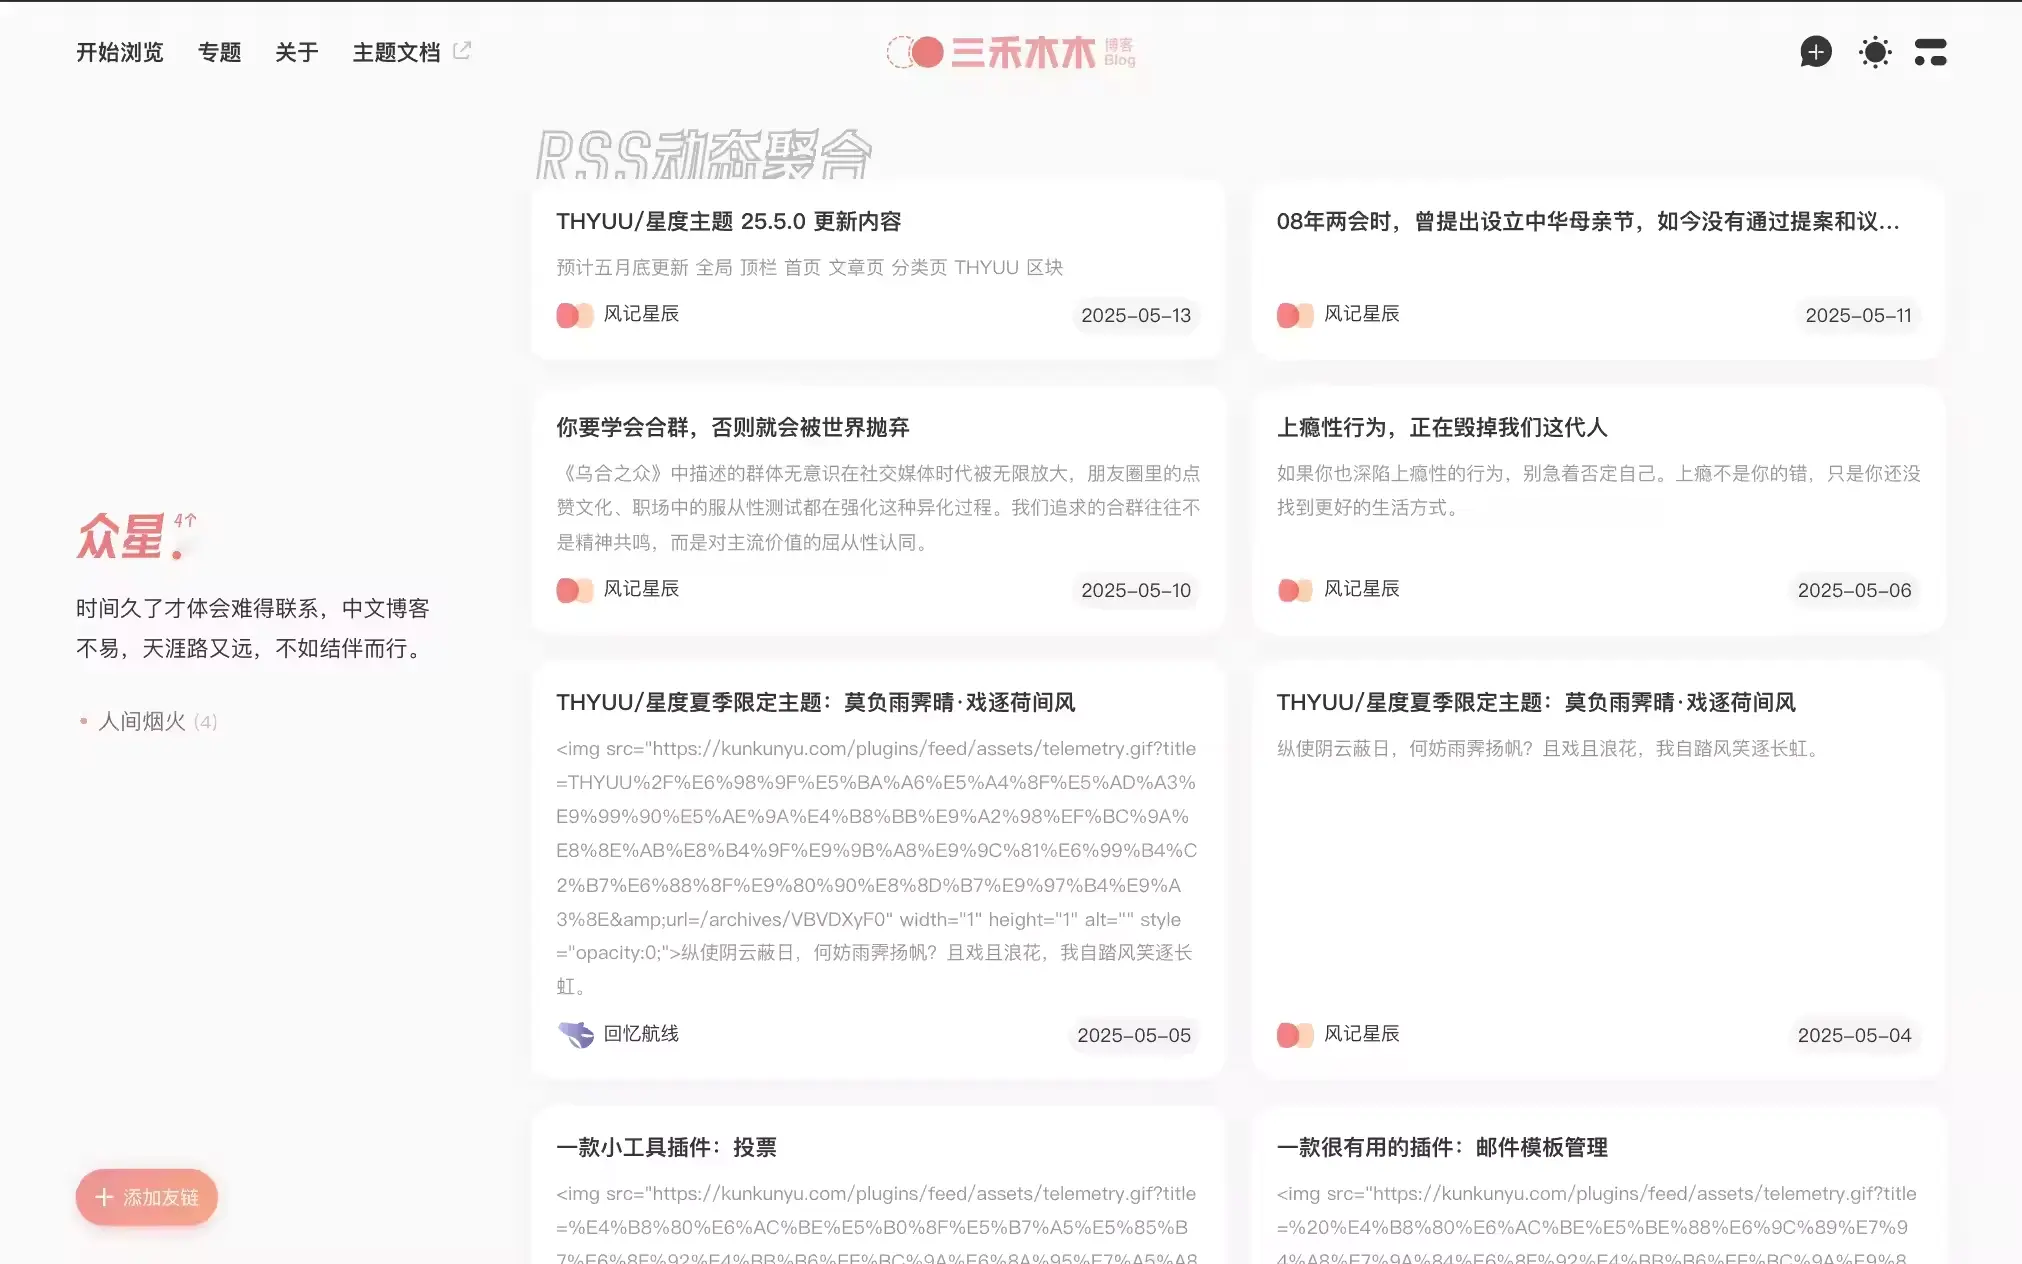Click the 三禾木木 blog logo
The image size is (2022, 1264).
(x=1010, y=52)
